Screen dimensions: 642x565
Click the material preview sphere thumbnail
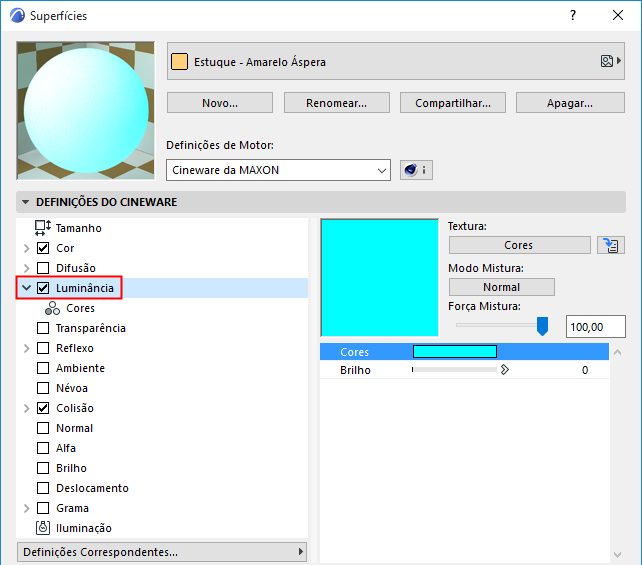click(x=86, y=111)
